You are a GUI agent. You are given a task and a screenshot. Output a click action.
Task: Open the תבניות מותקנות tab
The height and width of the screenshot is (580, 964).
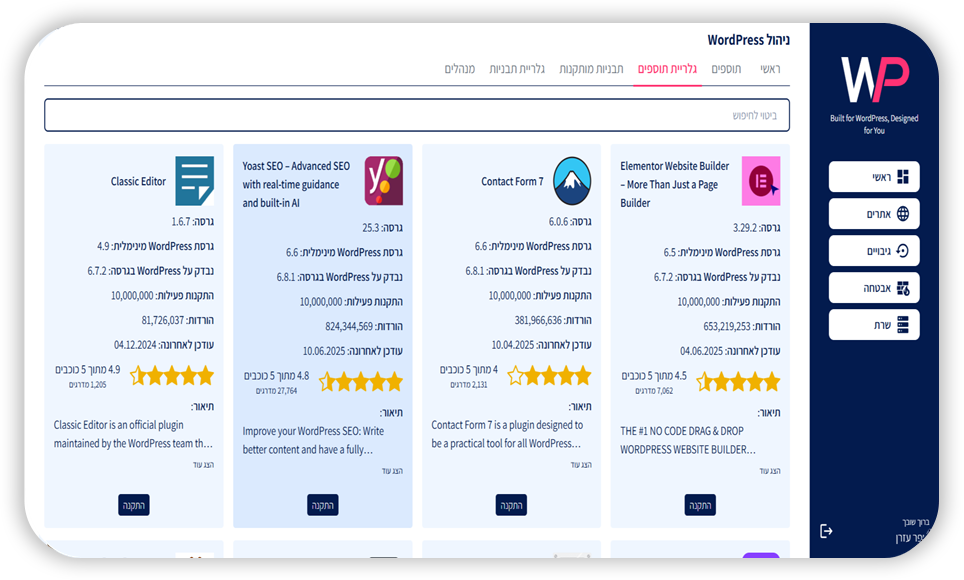(591, 69)
